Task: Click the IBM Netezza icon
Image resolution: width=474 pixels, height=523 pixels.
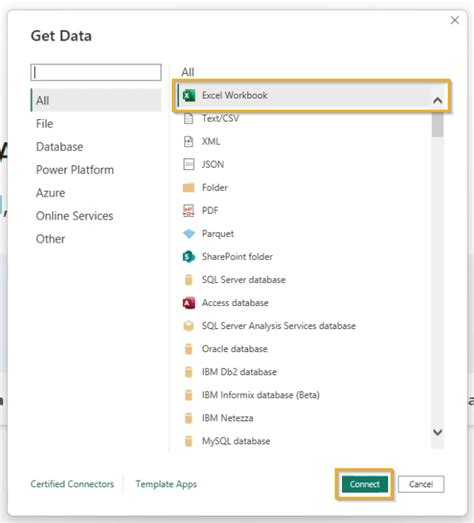Action: coord(188,418)
